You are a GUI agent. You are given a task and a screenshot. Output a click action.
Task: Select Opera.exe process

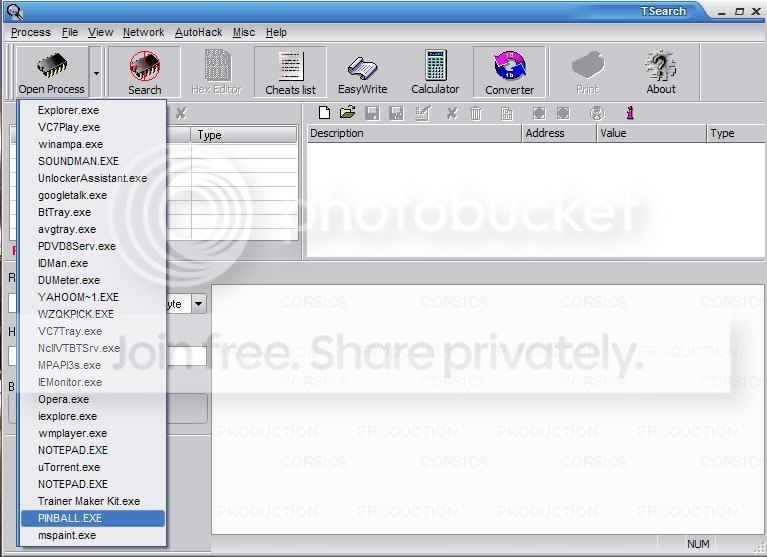[93, 399]
